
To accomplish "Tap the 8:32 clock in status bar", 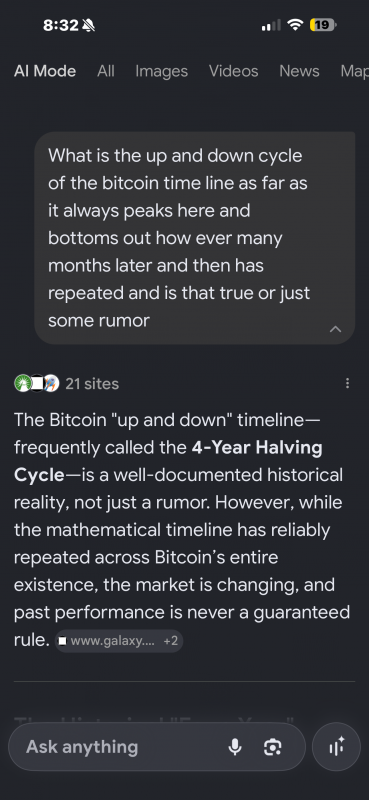I will 61,25.
